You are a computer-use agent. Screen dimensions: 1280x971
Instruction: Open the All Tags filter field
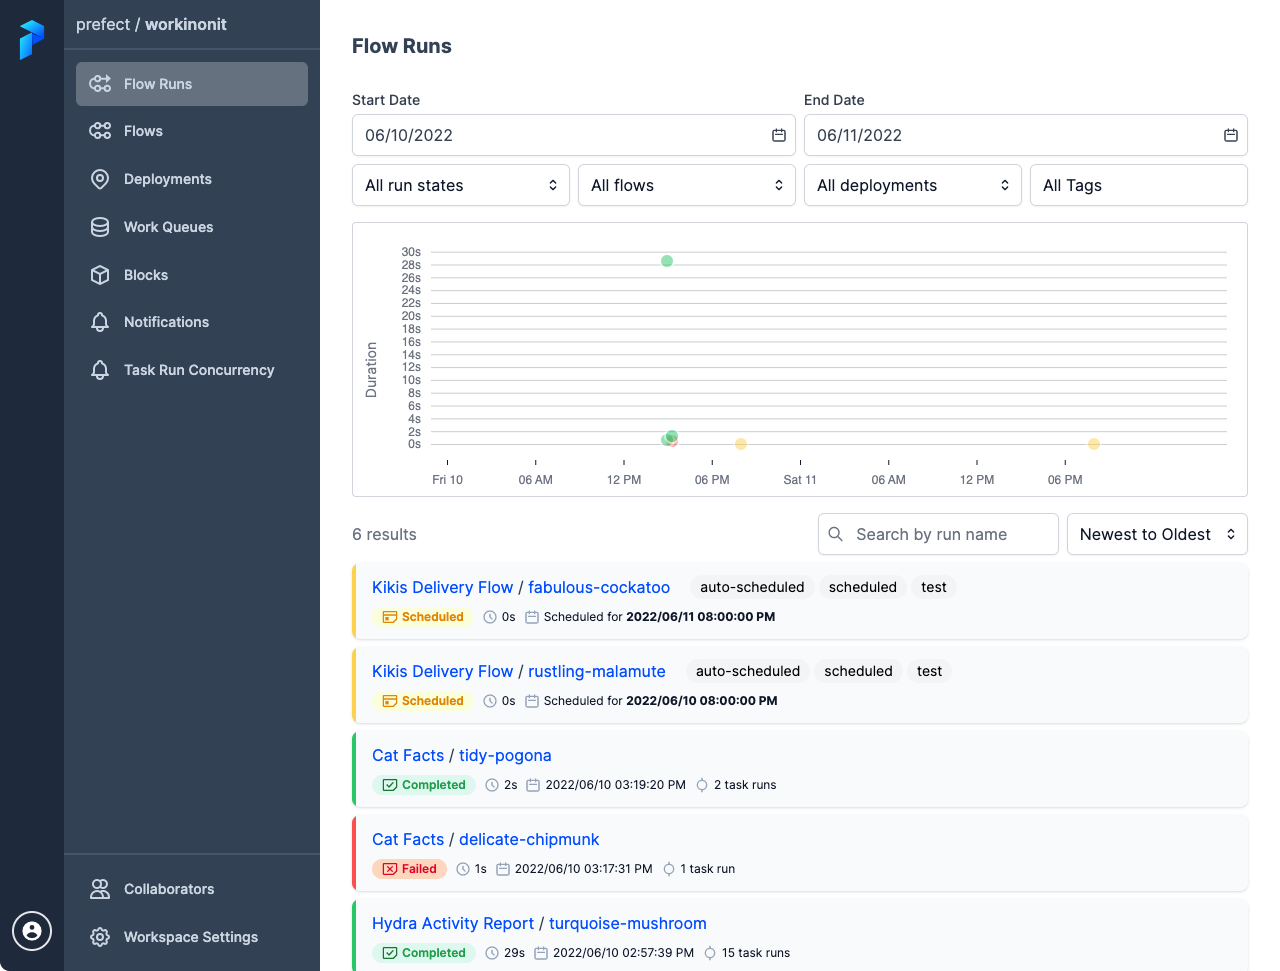[x=1139, y=185]
